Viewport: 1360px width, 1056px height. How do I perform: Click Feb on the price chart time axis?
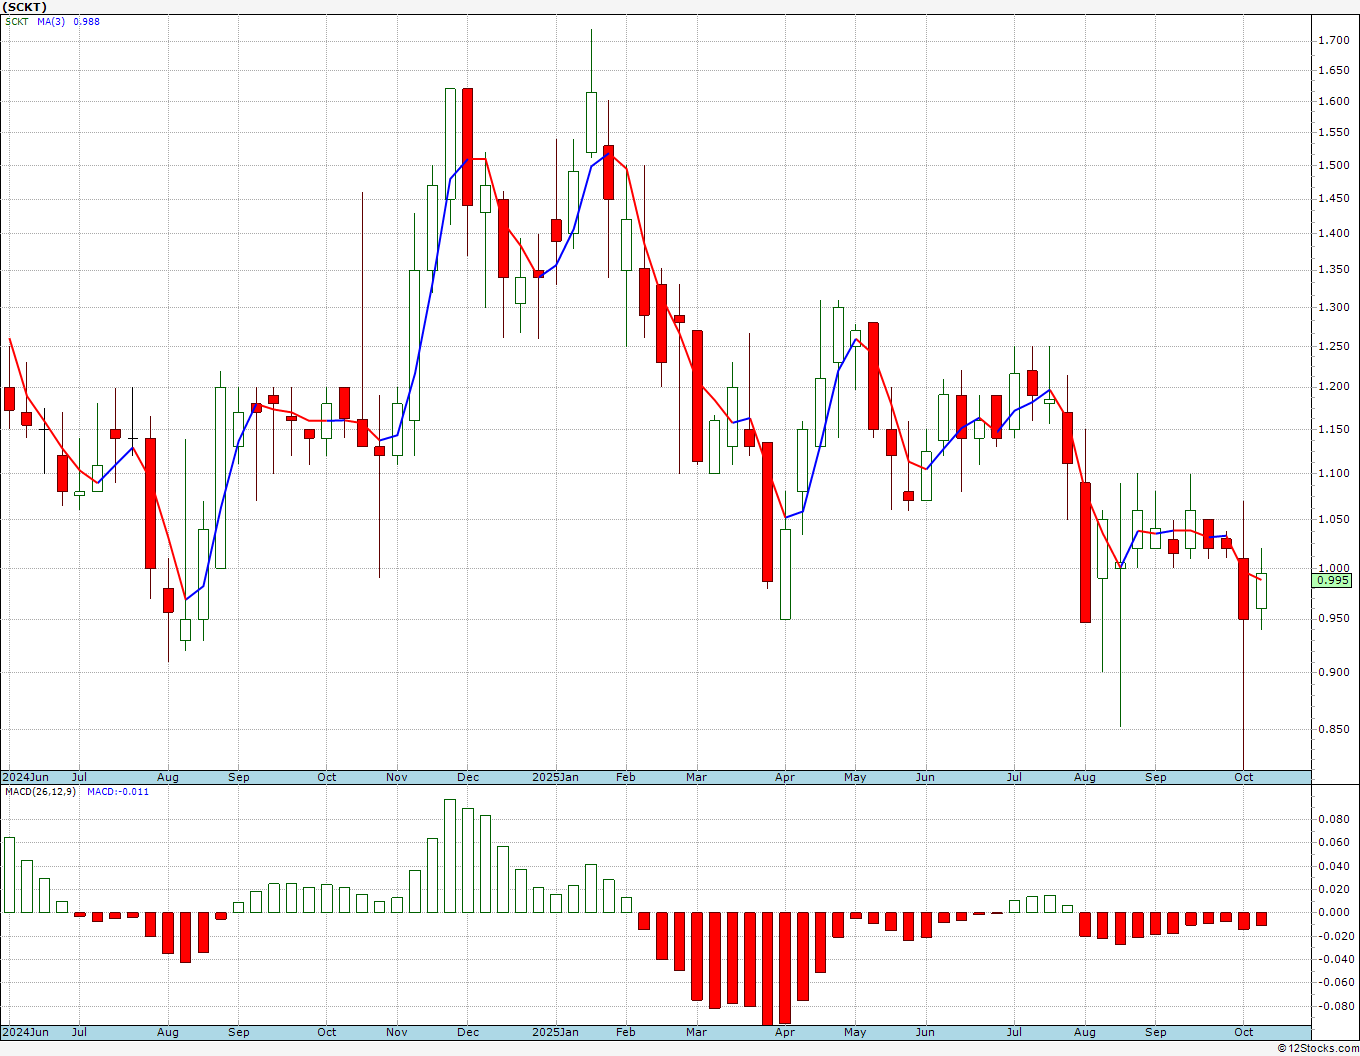coord(626,777)
